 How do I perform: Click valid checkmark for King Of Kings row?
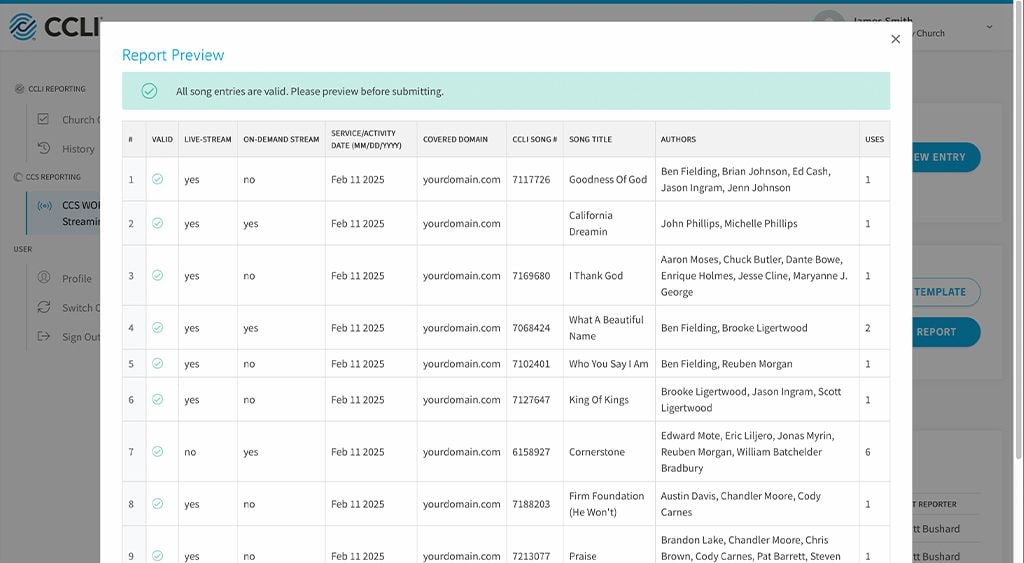coord(157,400)
